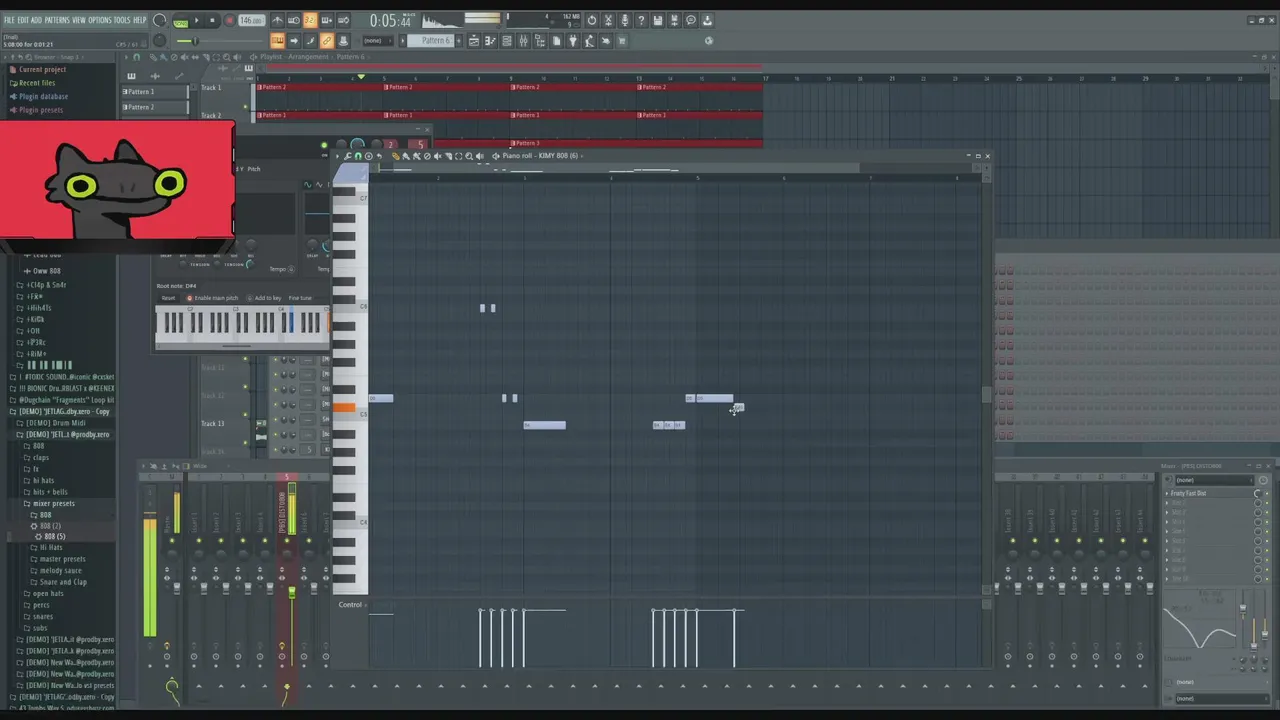Open the channel rack view icon
1280x720 pixels.
(507, 41)
